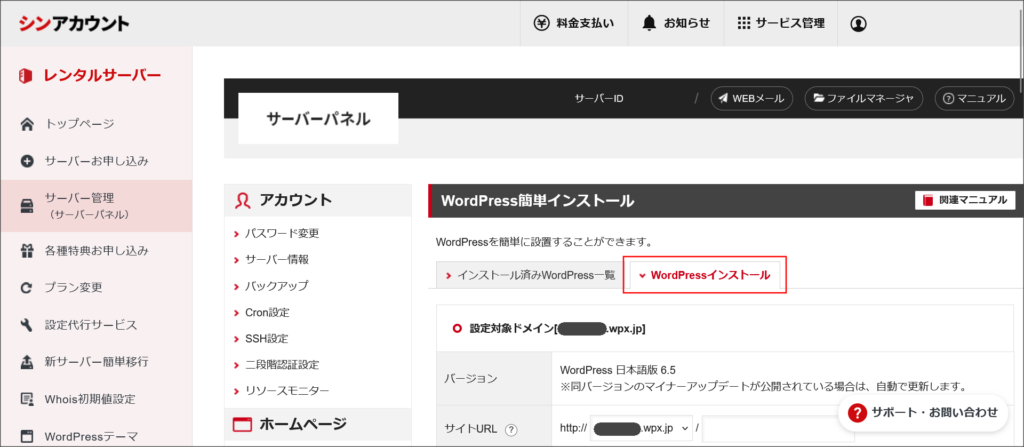
Task: Open パスワード変更 link
Action: pyautogui.click(x=282, y=233)
